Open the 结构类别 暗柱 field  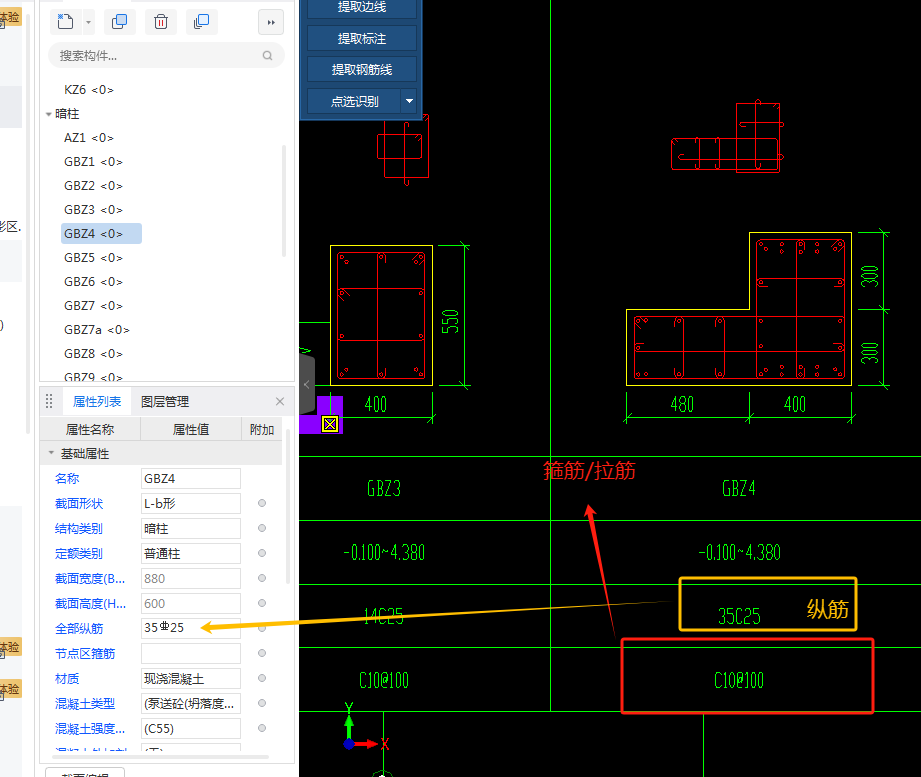point(191,529)
